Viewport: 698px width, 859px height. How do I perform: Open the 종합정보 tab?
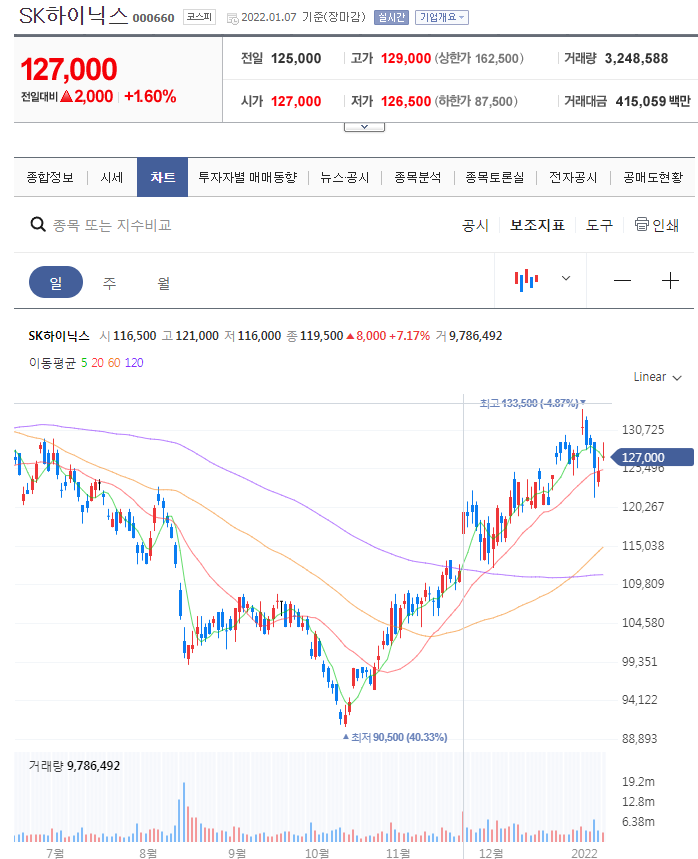[50, 177]
